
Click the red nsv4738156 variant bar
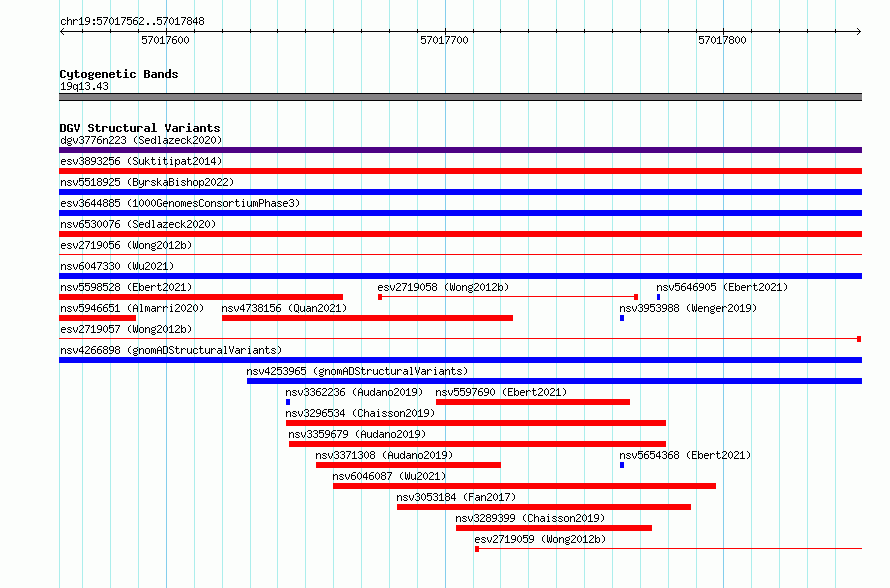click(x=367, y=318)
